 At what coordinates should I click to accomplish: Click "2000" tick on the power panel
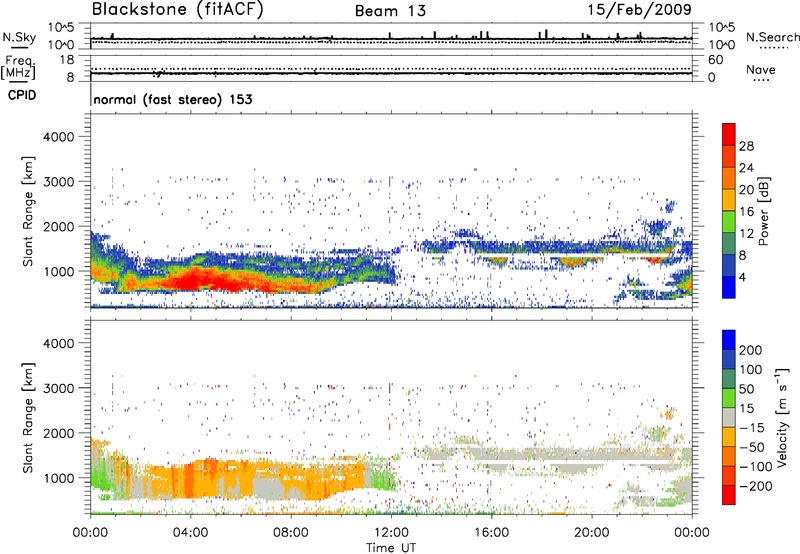coord(59,226)
